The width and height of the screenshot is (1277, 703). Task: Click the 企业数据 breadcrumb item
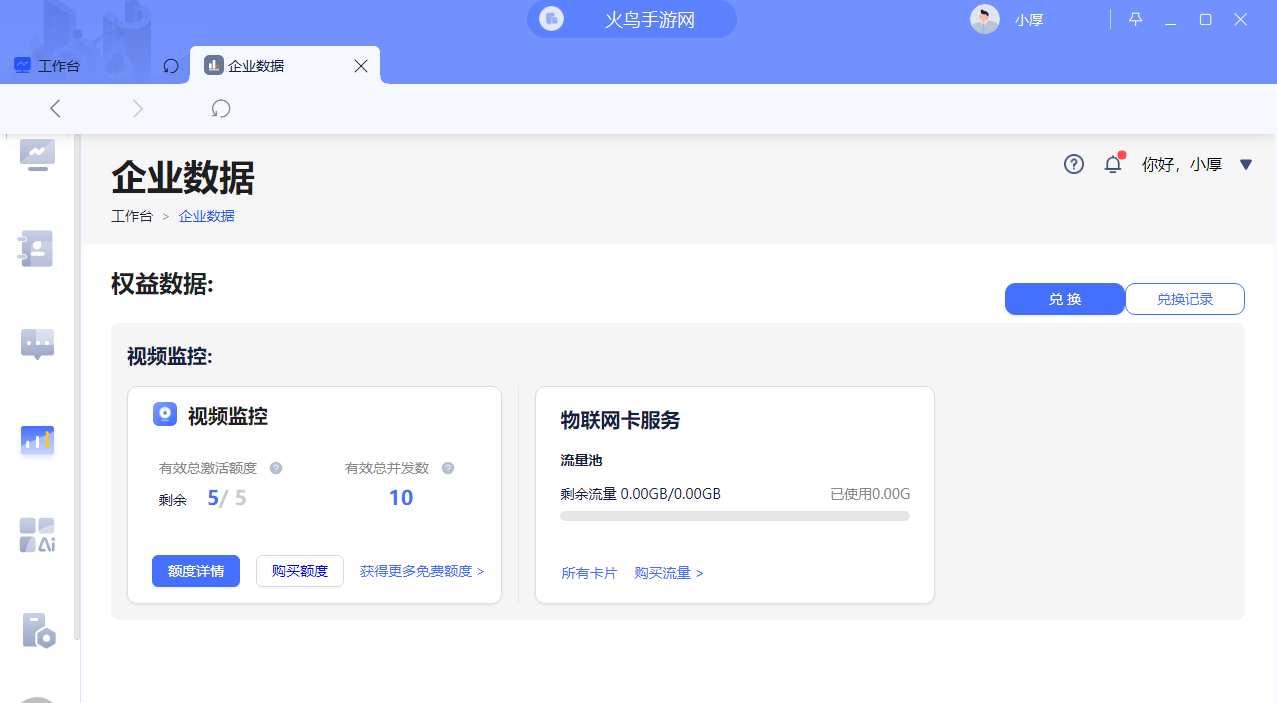point(207,216)
